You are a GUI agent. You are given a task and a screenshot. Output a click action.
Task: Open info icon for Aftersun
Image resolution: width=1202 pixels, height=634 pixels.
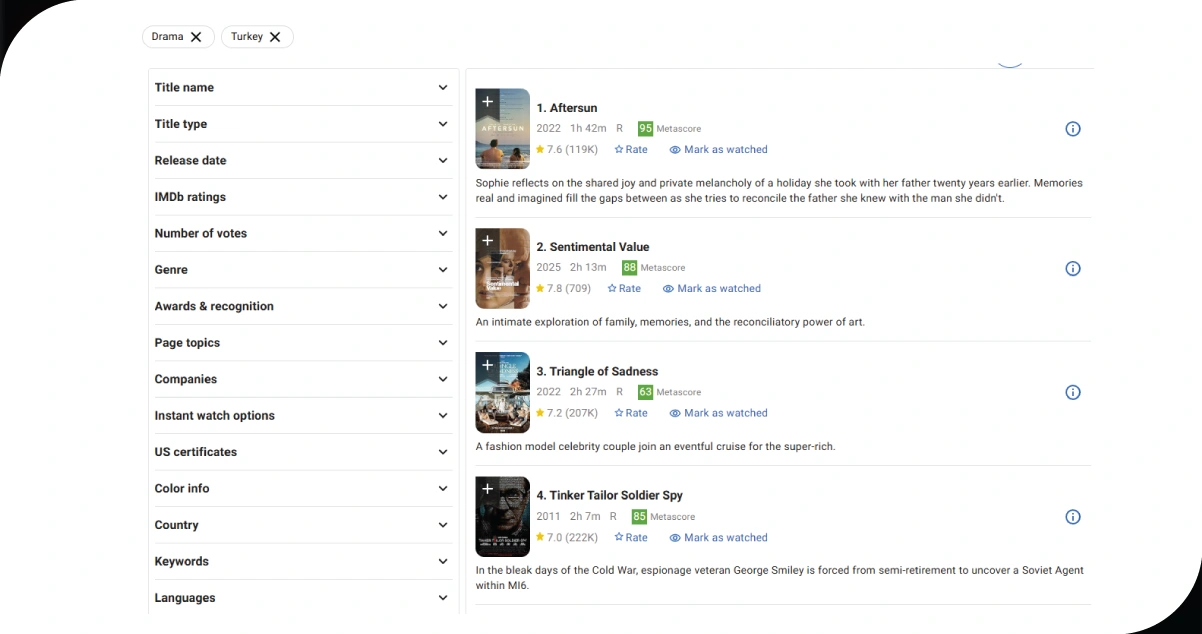click(x=1073, y=129)
